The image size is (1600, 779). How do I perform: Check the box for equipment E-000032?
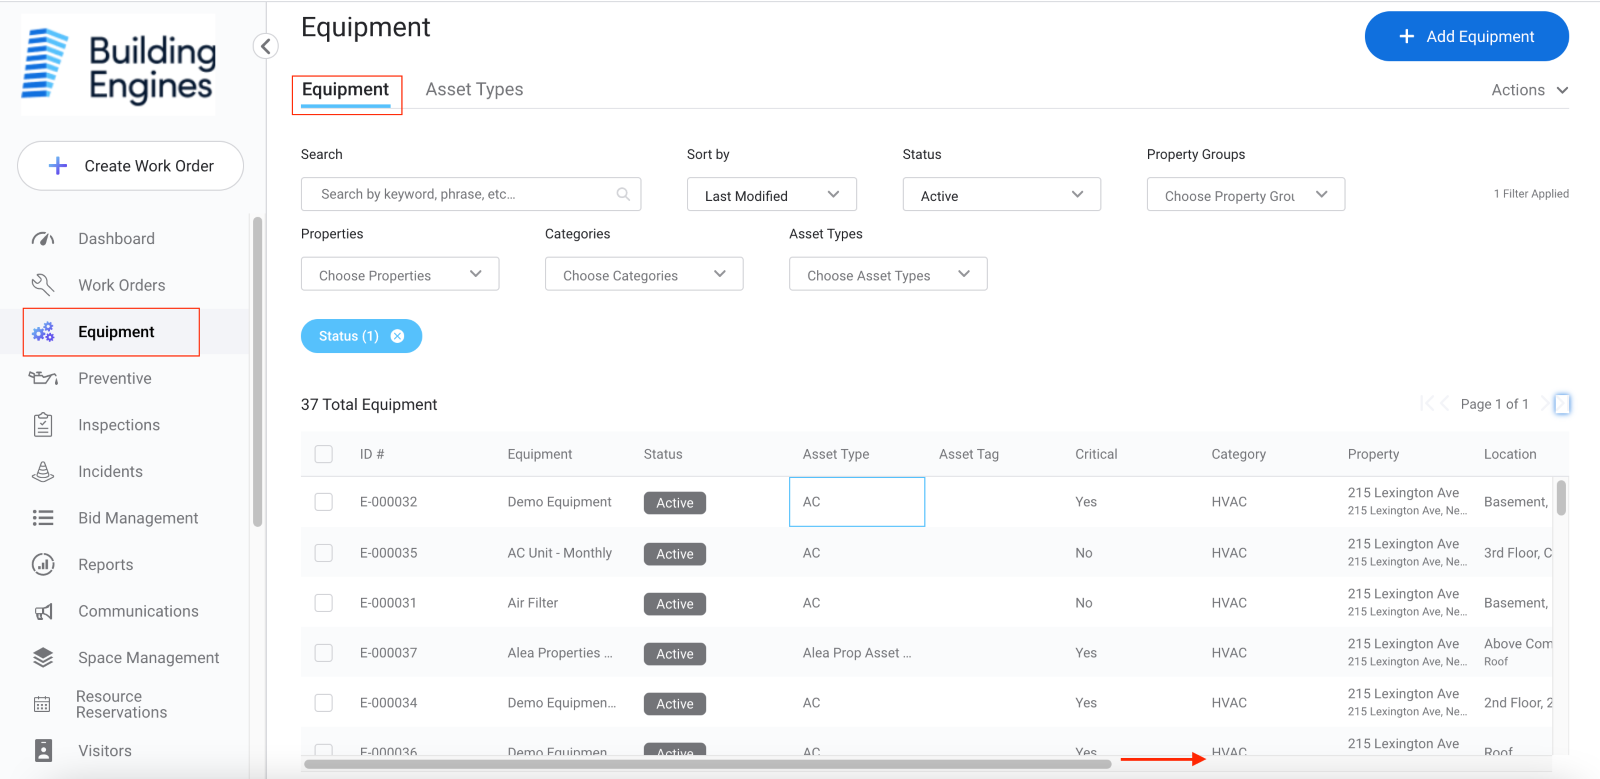point(324,502)
